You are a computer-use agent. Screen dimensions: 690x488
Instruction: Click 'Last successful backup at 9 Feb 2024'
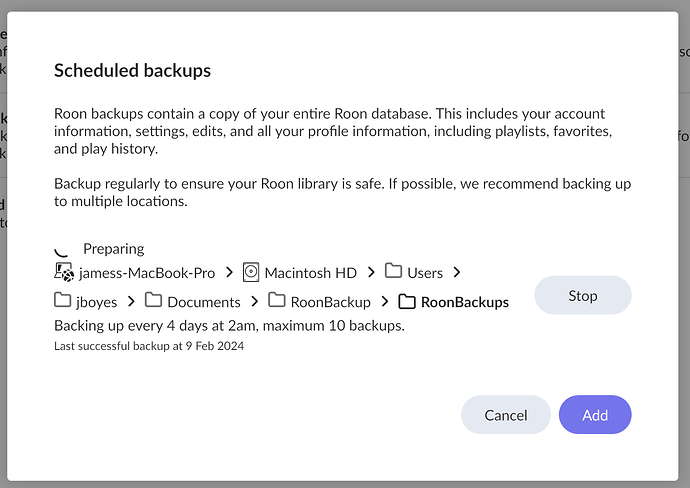point(149,346)
